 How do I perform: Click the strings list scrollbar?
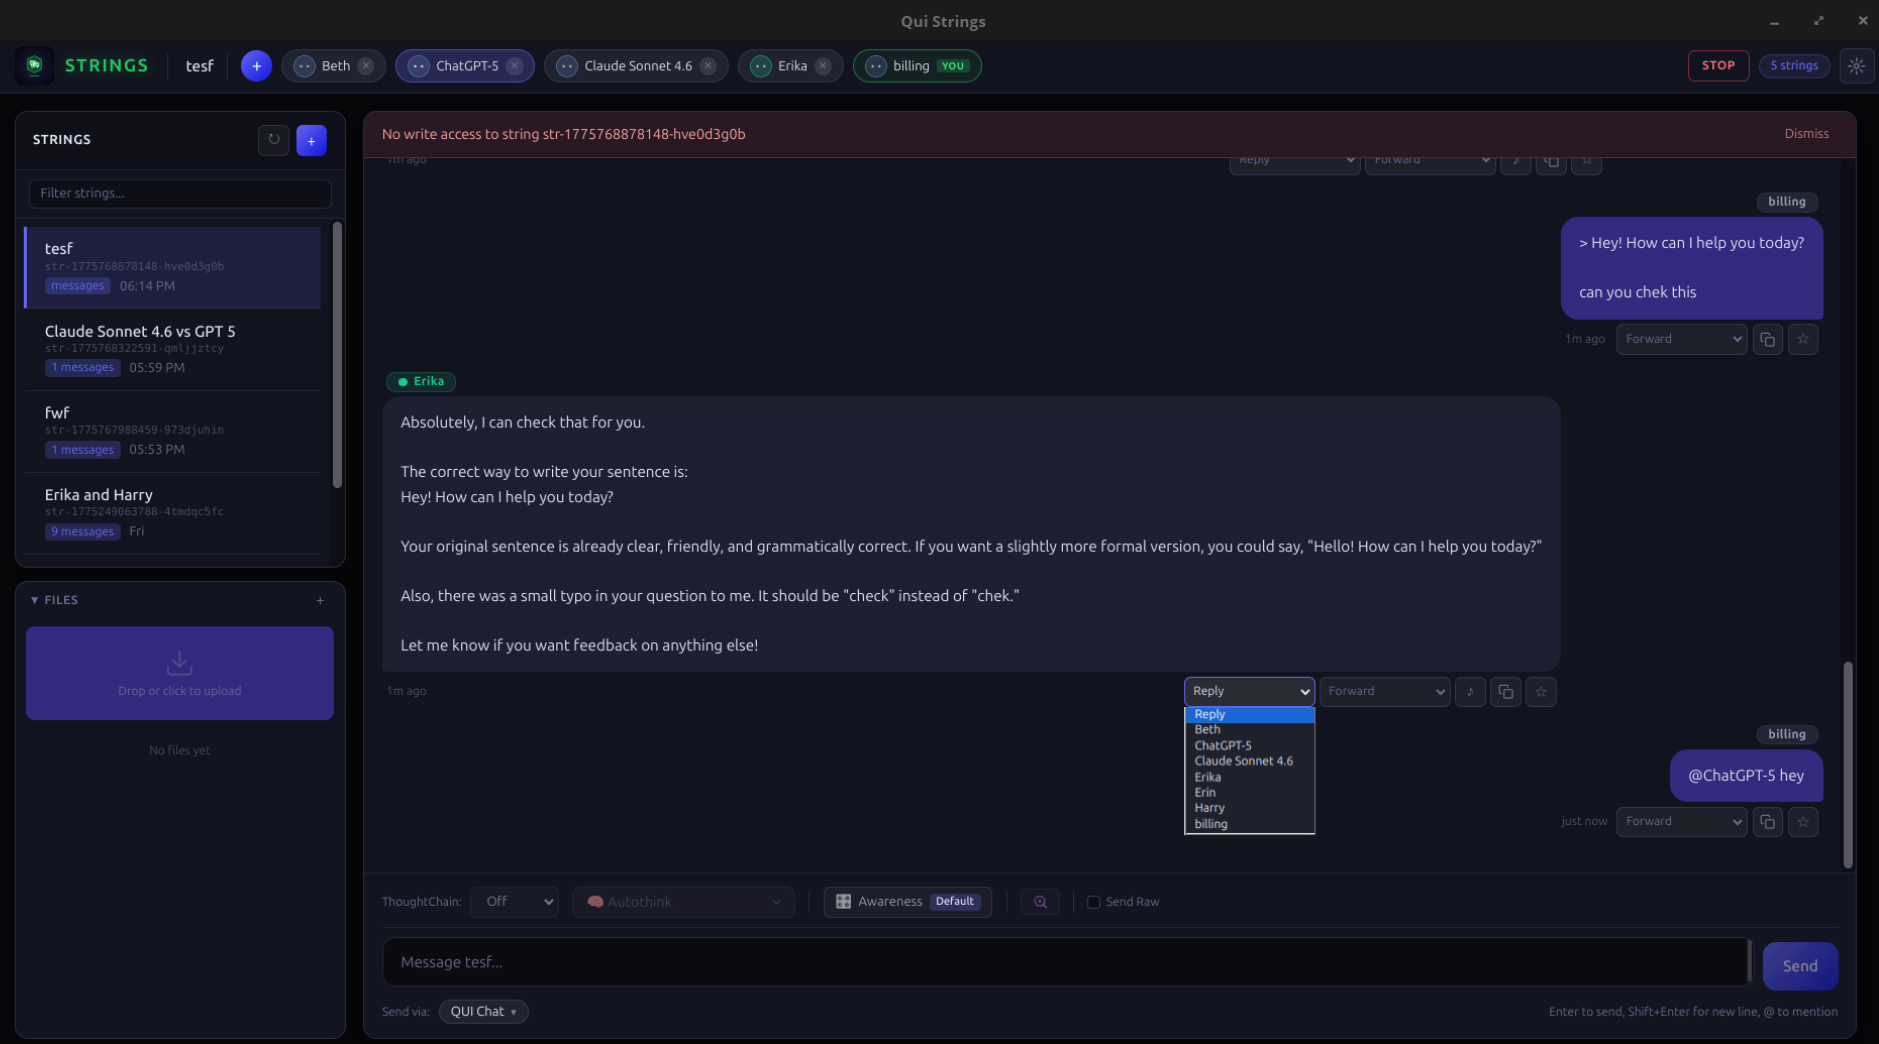tap(337, 356)
